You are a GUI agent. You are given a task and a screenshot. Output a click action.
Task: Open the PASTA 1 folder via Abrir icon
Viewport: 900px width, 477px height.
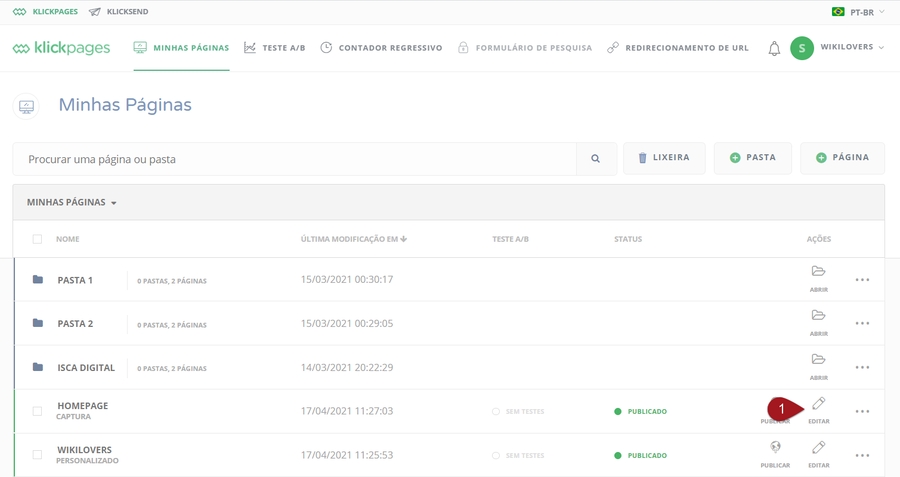click(x=819, y=274)
